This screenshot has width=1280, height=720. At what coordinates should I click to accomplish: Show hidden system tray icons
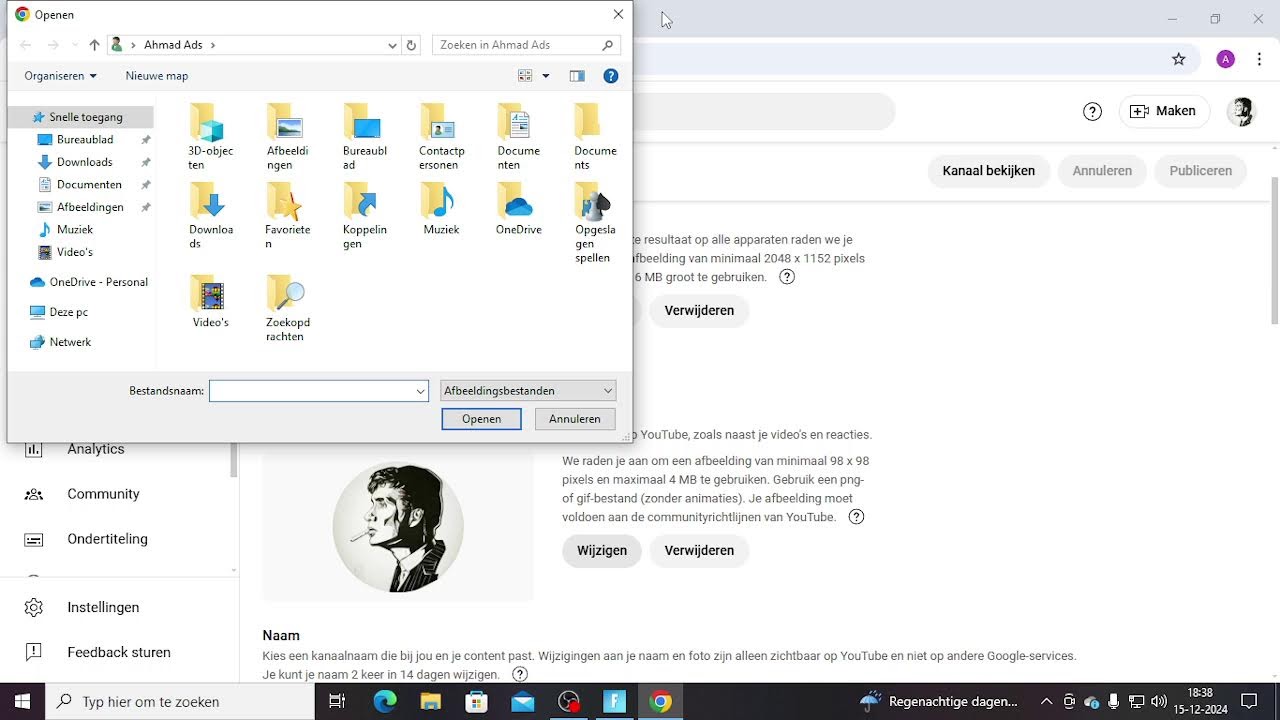click(x=1047, y=701)
